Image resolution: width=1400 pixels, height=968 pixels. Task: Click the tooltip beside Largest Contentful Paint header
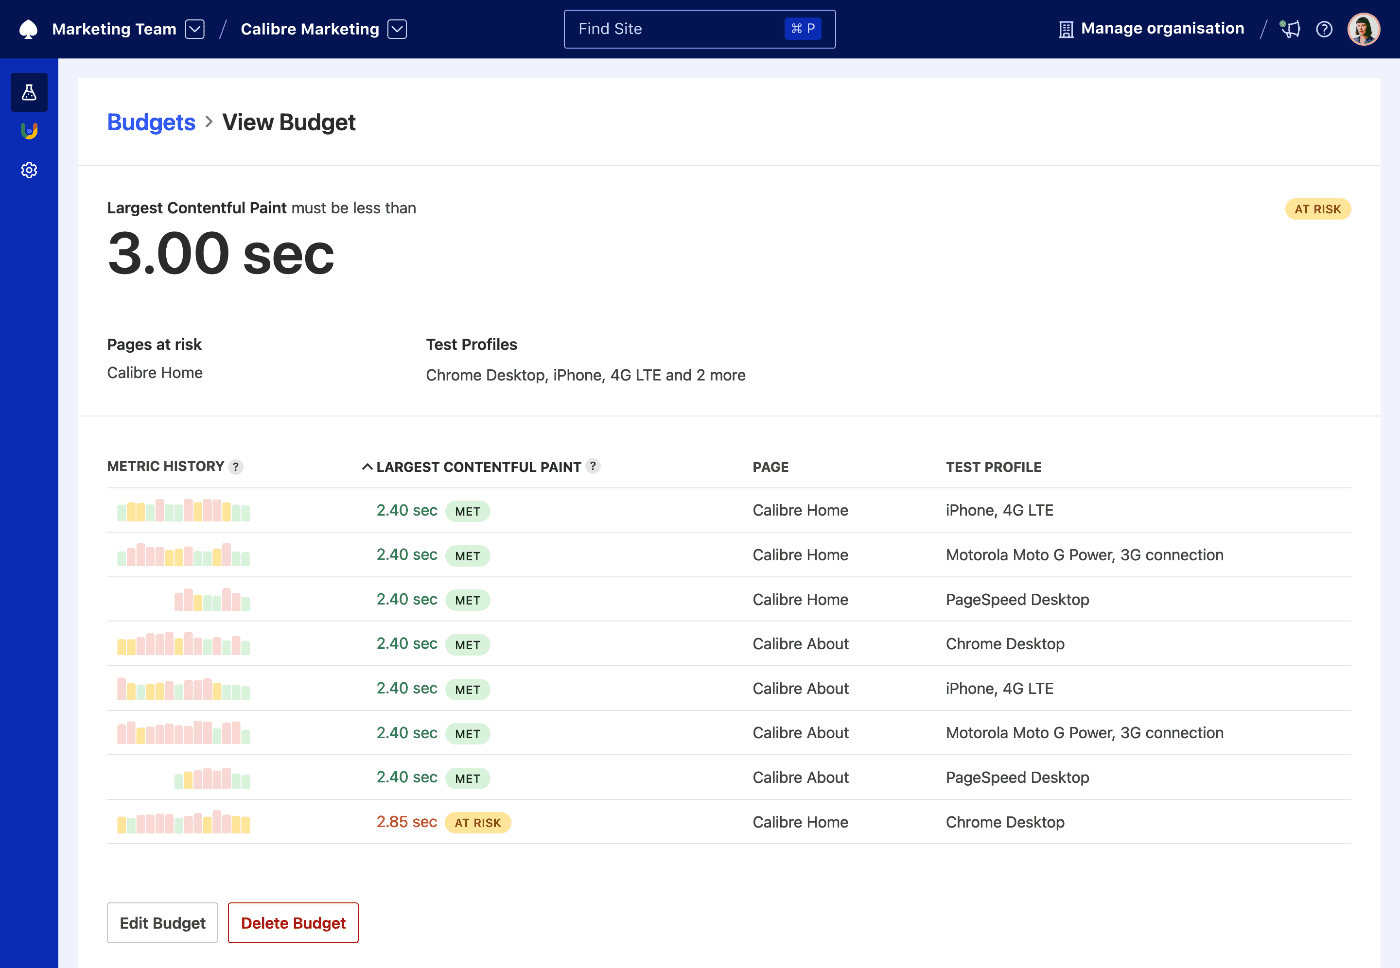tap(593, 466)
